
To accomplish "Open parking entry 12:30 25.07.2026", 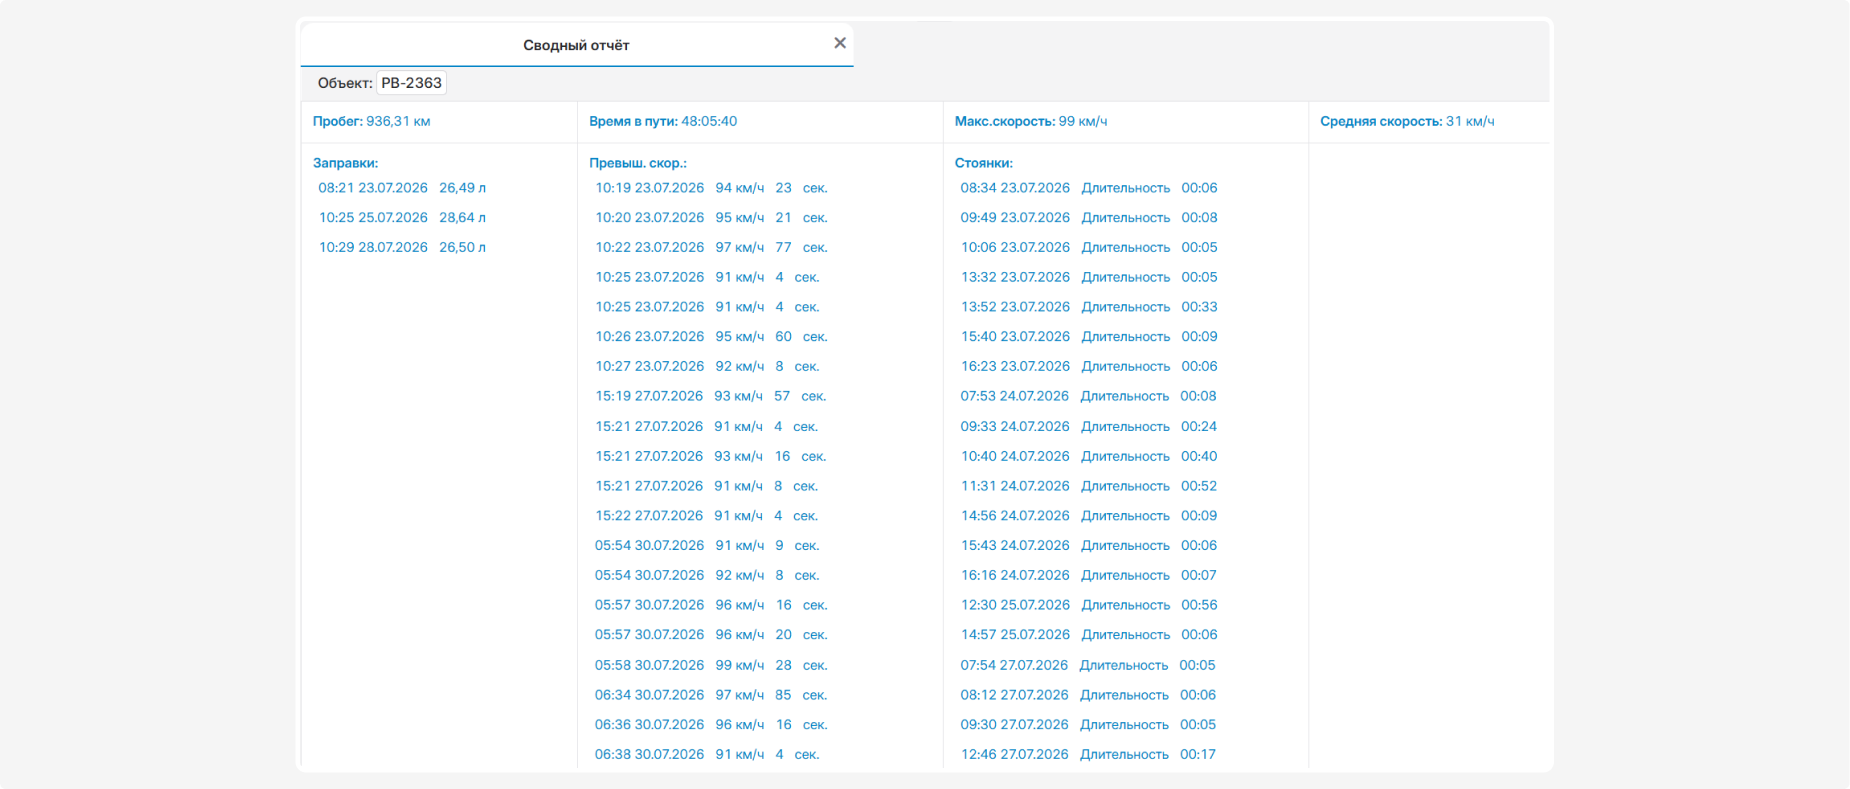I will 1089,605.
